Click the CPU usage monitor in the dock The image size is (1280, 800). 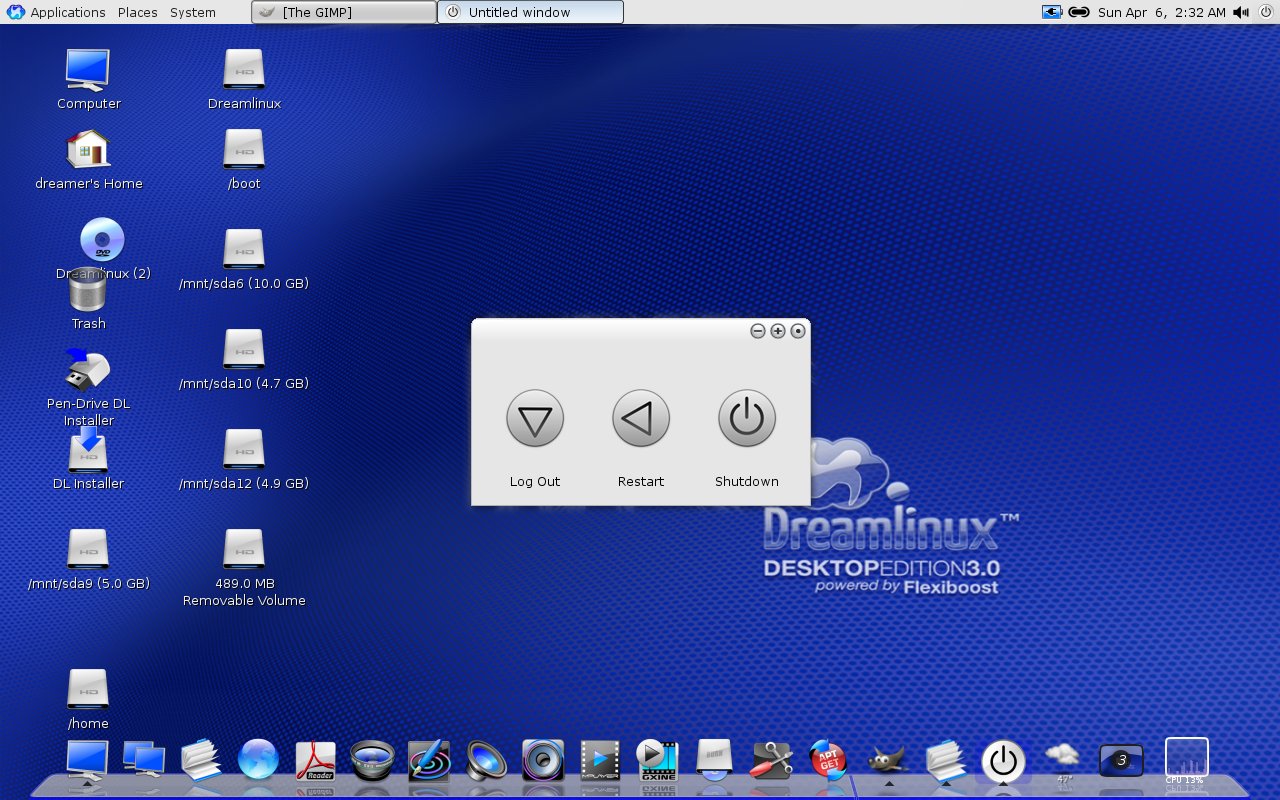(1187, 761)
